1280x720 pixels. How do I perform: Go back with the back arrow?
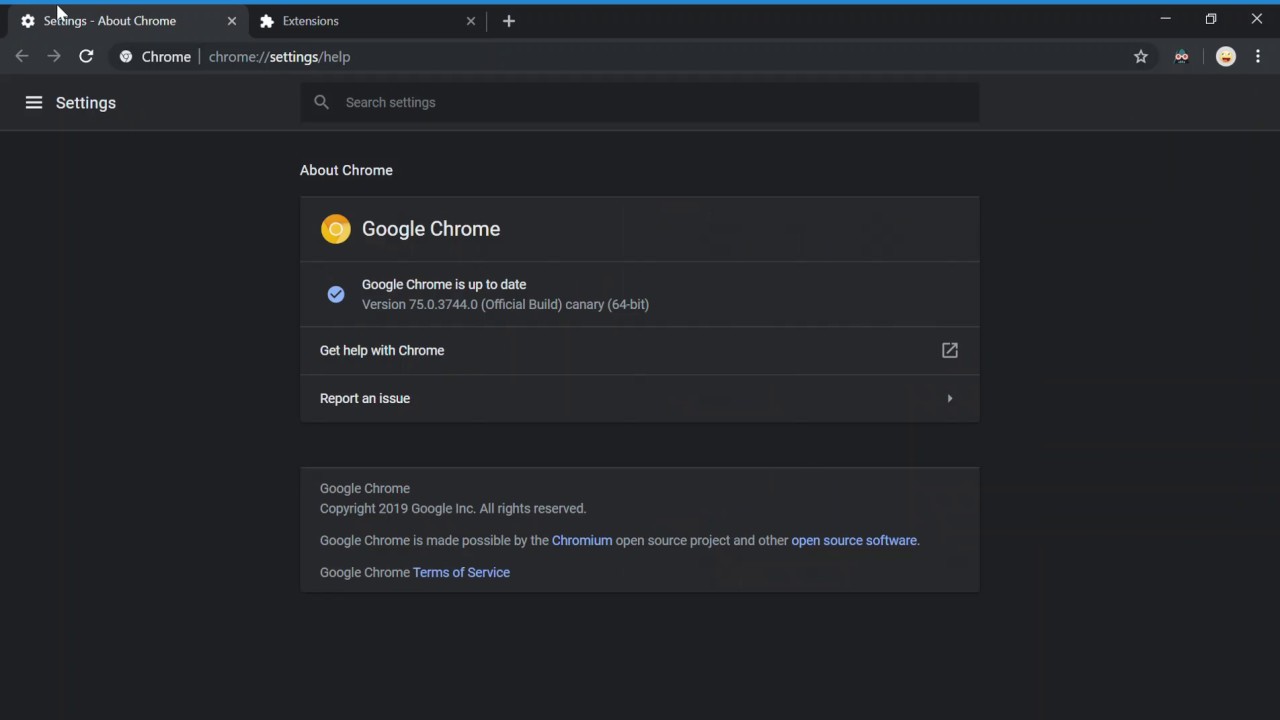click(22, 57)
